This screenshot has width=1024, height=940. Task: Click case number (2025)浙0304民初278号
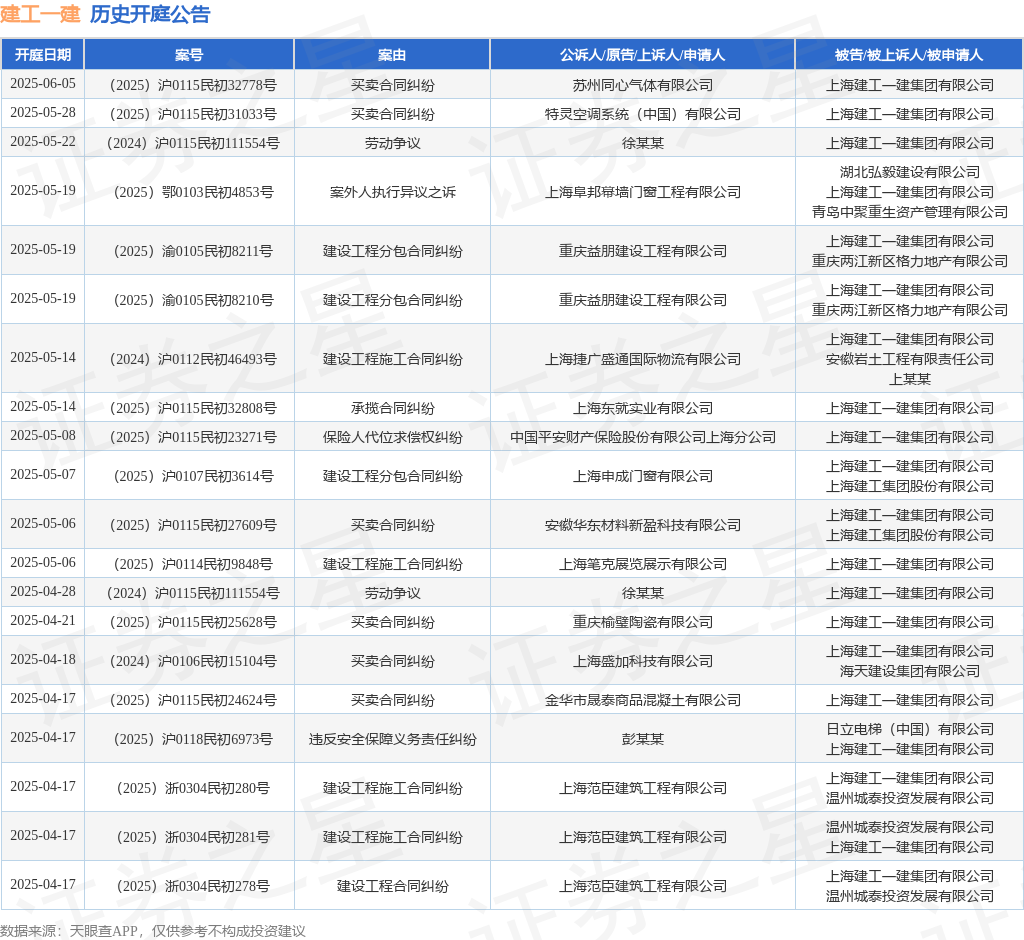(x=193, y=886)
